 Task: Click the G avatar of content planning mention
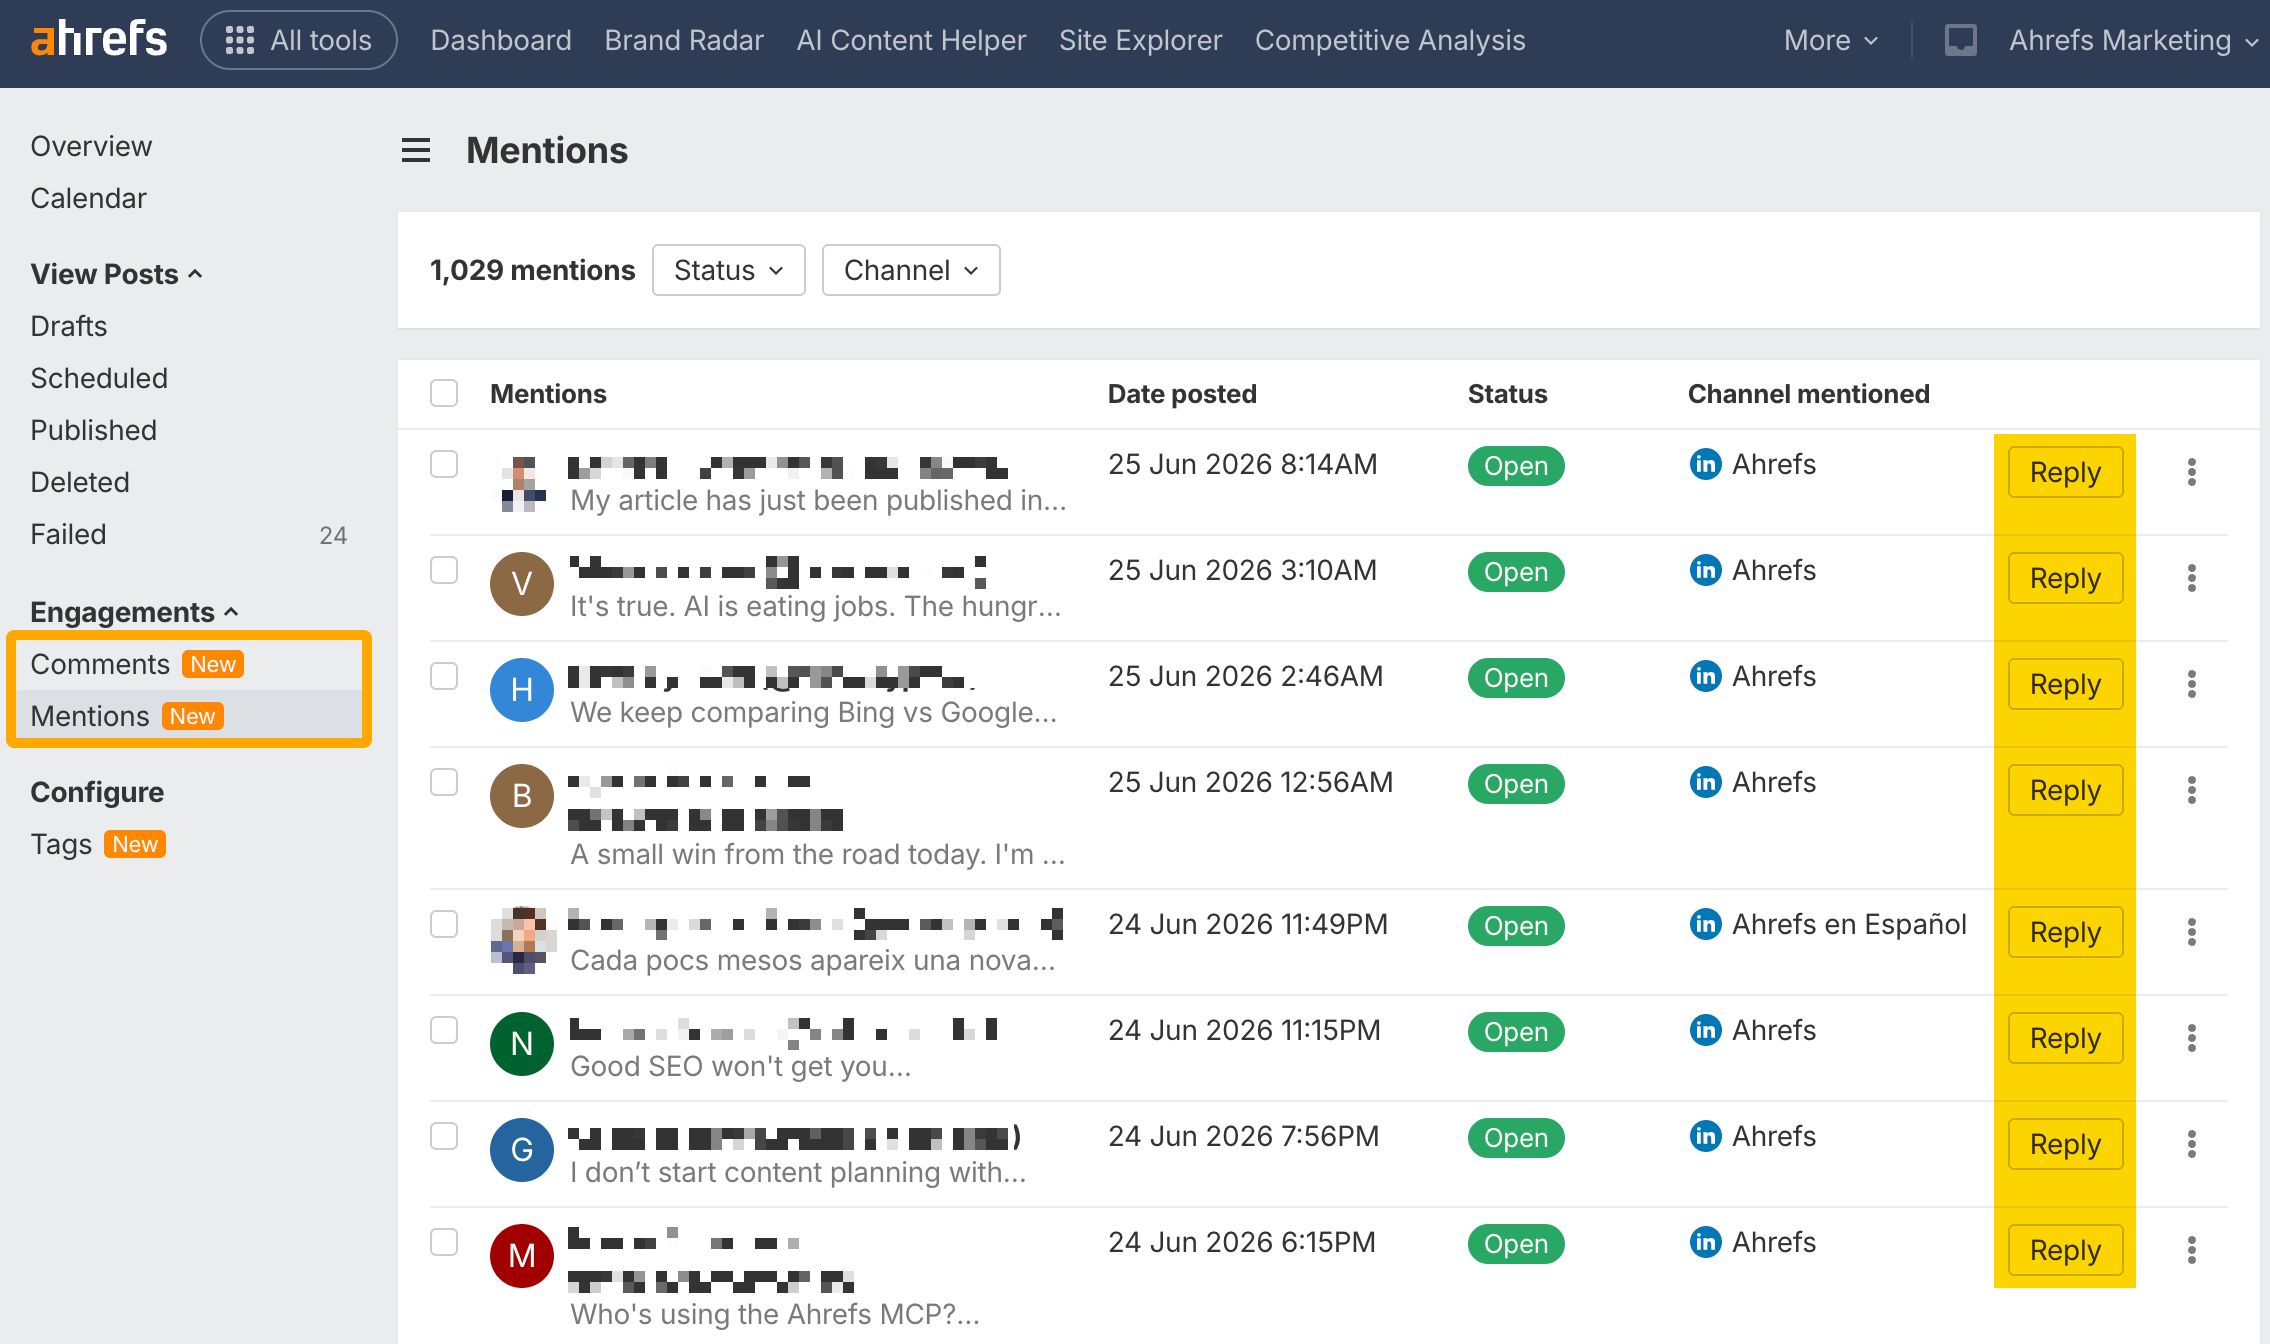[x=521, y=1150]
